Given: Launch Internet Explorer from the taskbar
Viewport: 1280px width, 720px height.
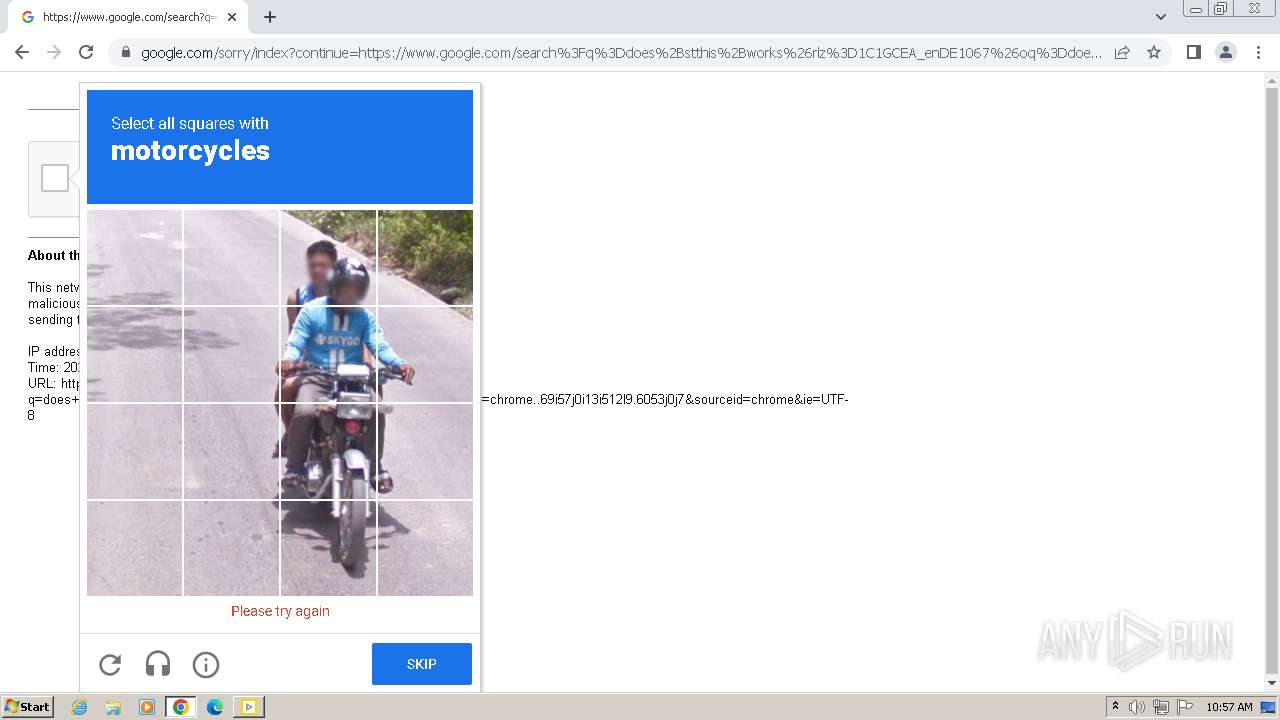Looking at the screenshot, I should click(80, 707).
